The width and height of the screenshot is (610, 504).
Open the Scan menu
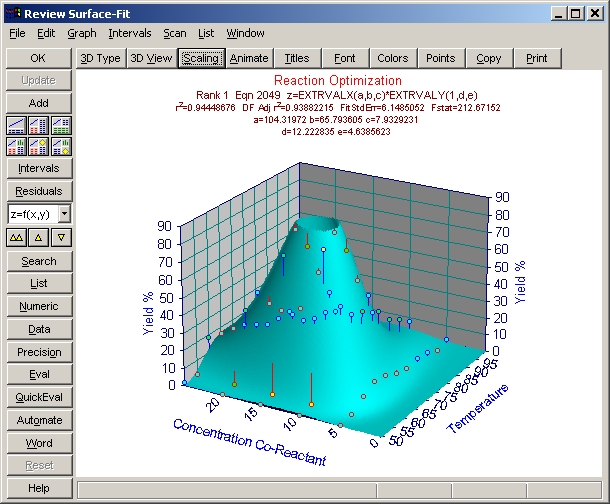(176, 33)
